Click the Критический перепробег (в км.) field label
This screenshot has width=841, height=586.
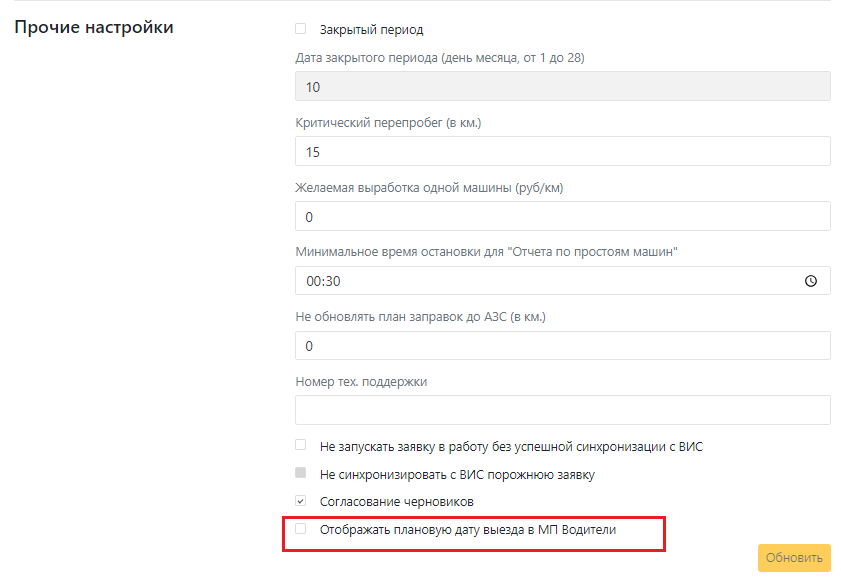388,123
